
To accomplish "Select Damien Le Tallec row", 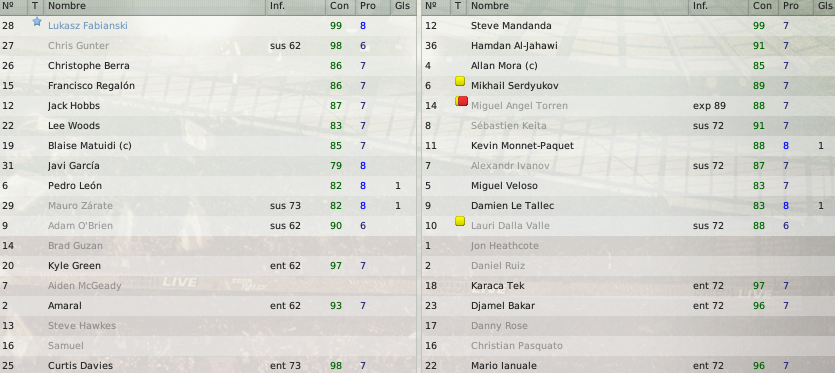I will click(x=628, y=206).
